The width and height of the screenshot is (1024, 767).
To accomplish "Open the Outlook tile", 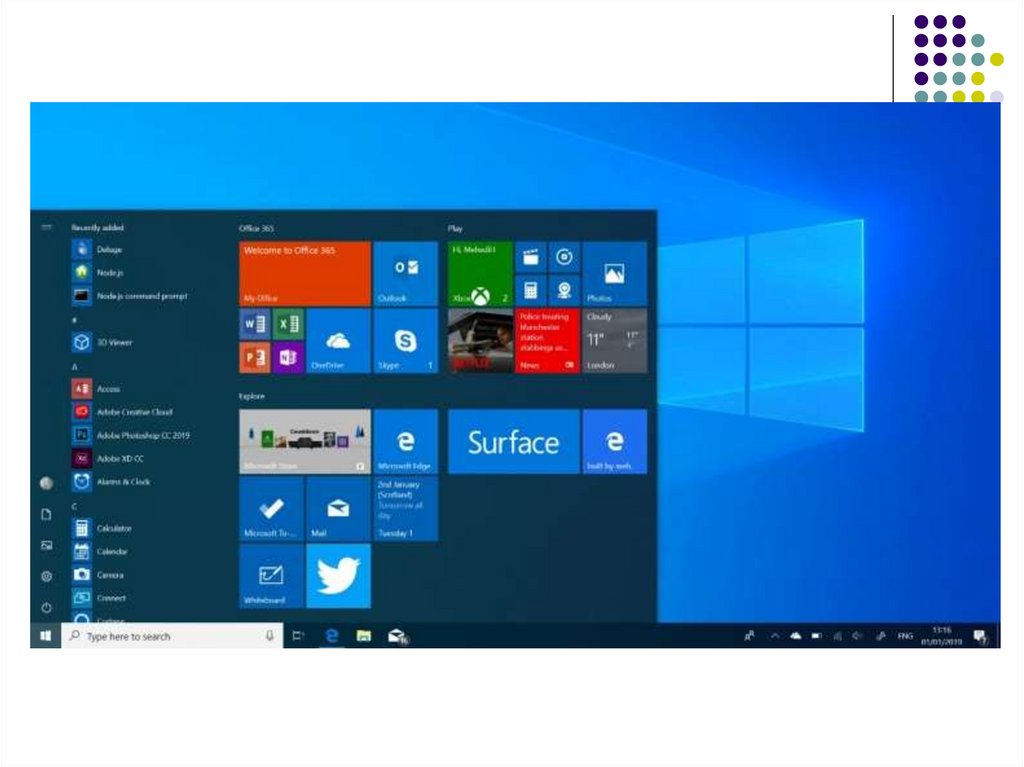I will point(406,274).
